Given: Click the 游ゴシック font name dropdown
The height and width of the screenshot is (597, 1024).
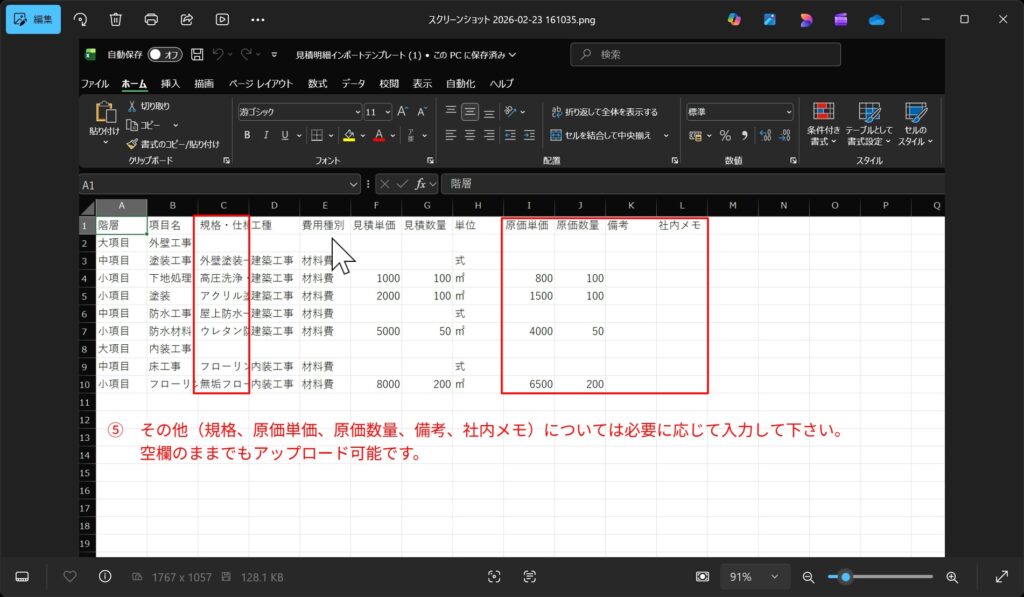Looking at the screenshot, I should click(x=299, y=112).
